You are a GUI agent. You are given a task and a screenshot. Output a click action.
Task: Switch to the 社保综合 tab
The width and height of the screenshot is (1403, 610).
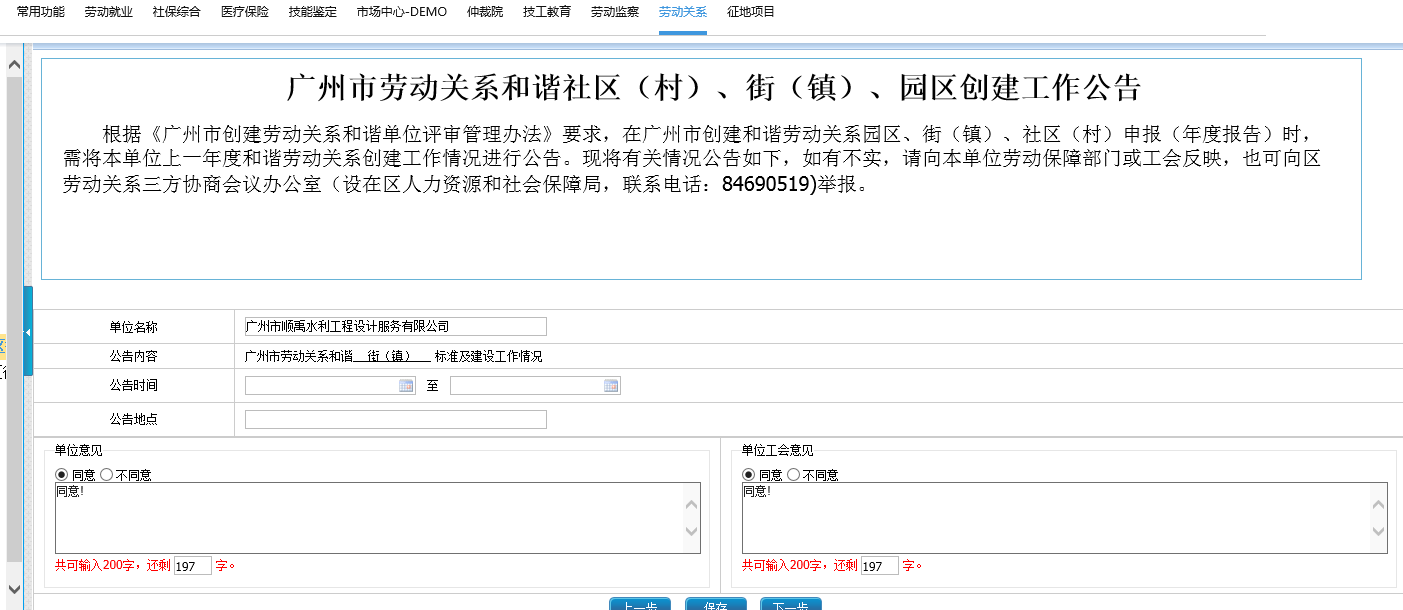coord(177,12)
